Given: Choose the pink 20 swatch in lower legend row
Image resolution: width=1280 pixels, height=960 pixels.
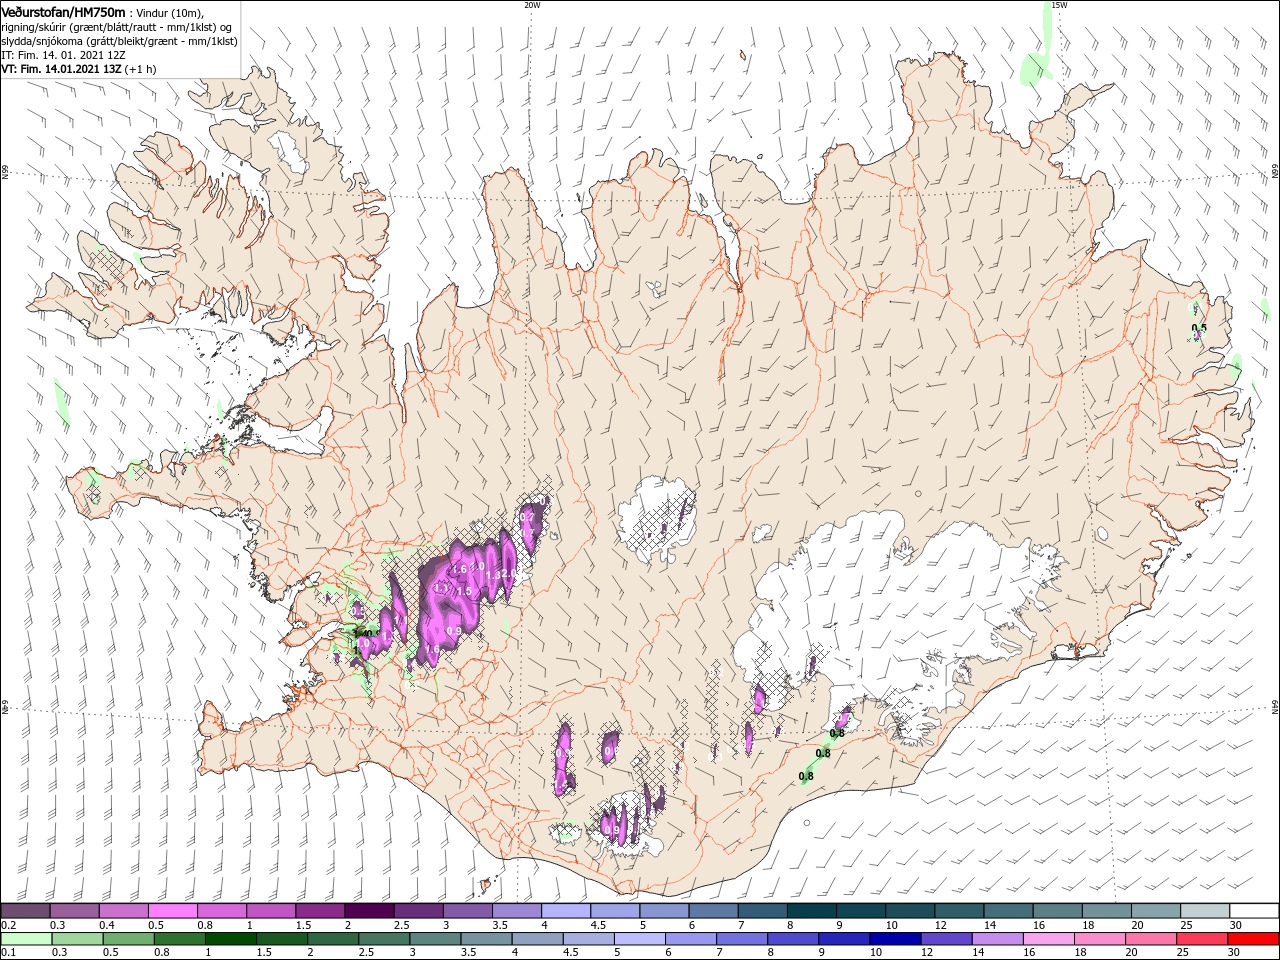Looking at the screenshot, I should 1150,939.
